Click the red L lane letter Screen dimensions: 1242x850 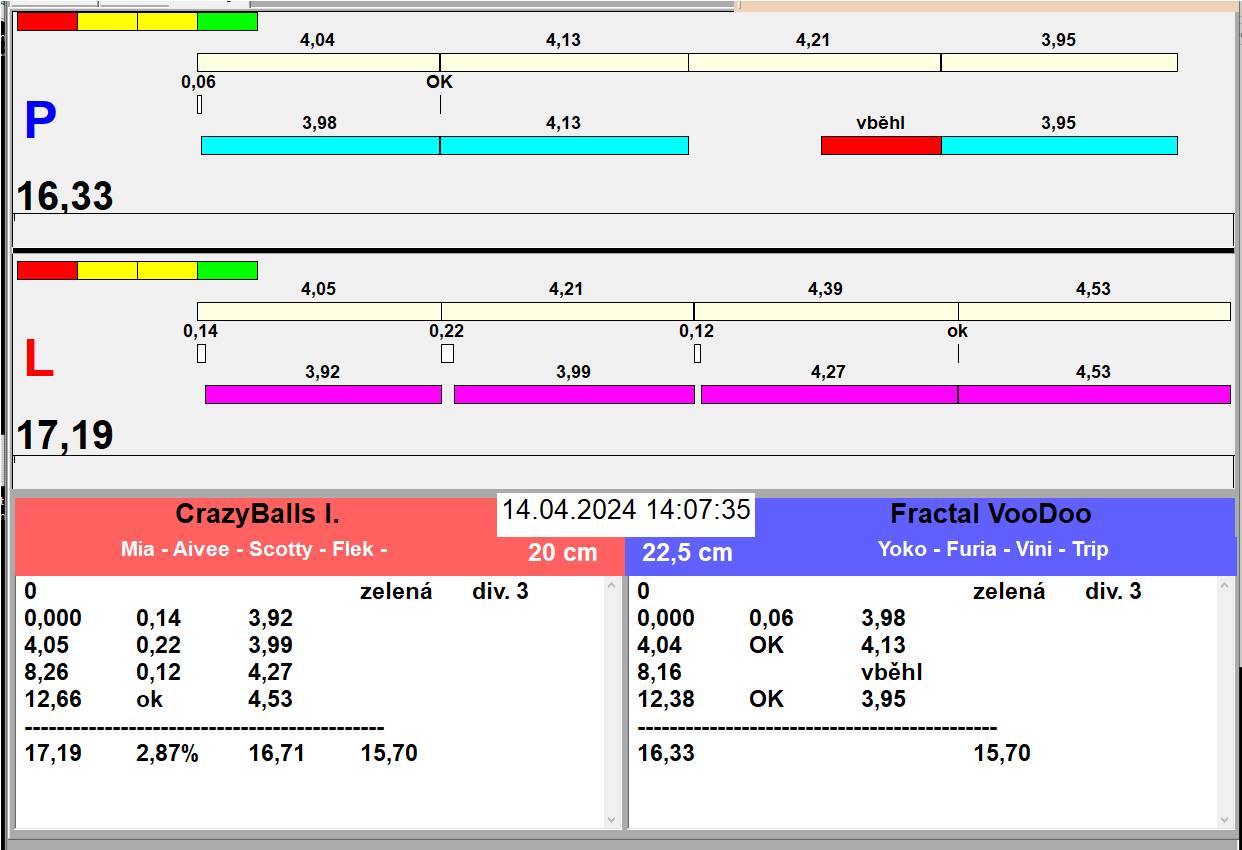38,360
